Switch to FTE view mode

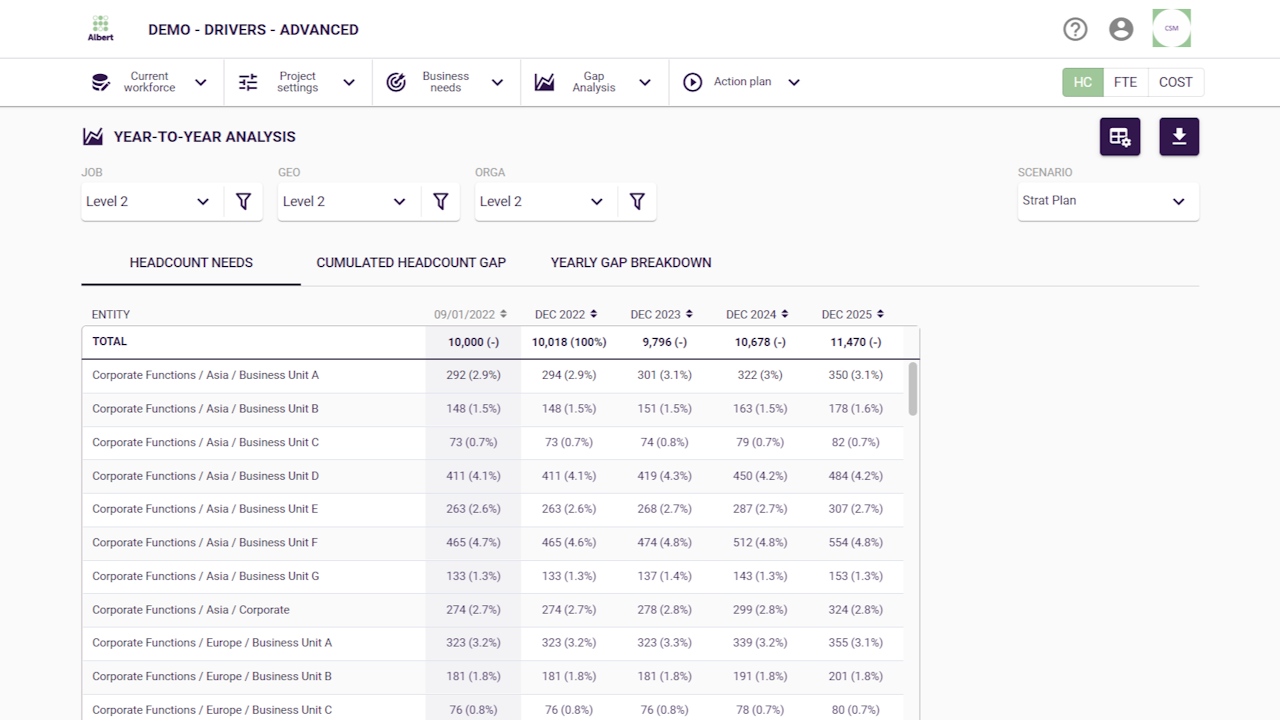[1125, 82]
